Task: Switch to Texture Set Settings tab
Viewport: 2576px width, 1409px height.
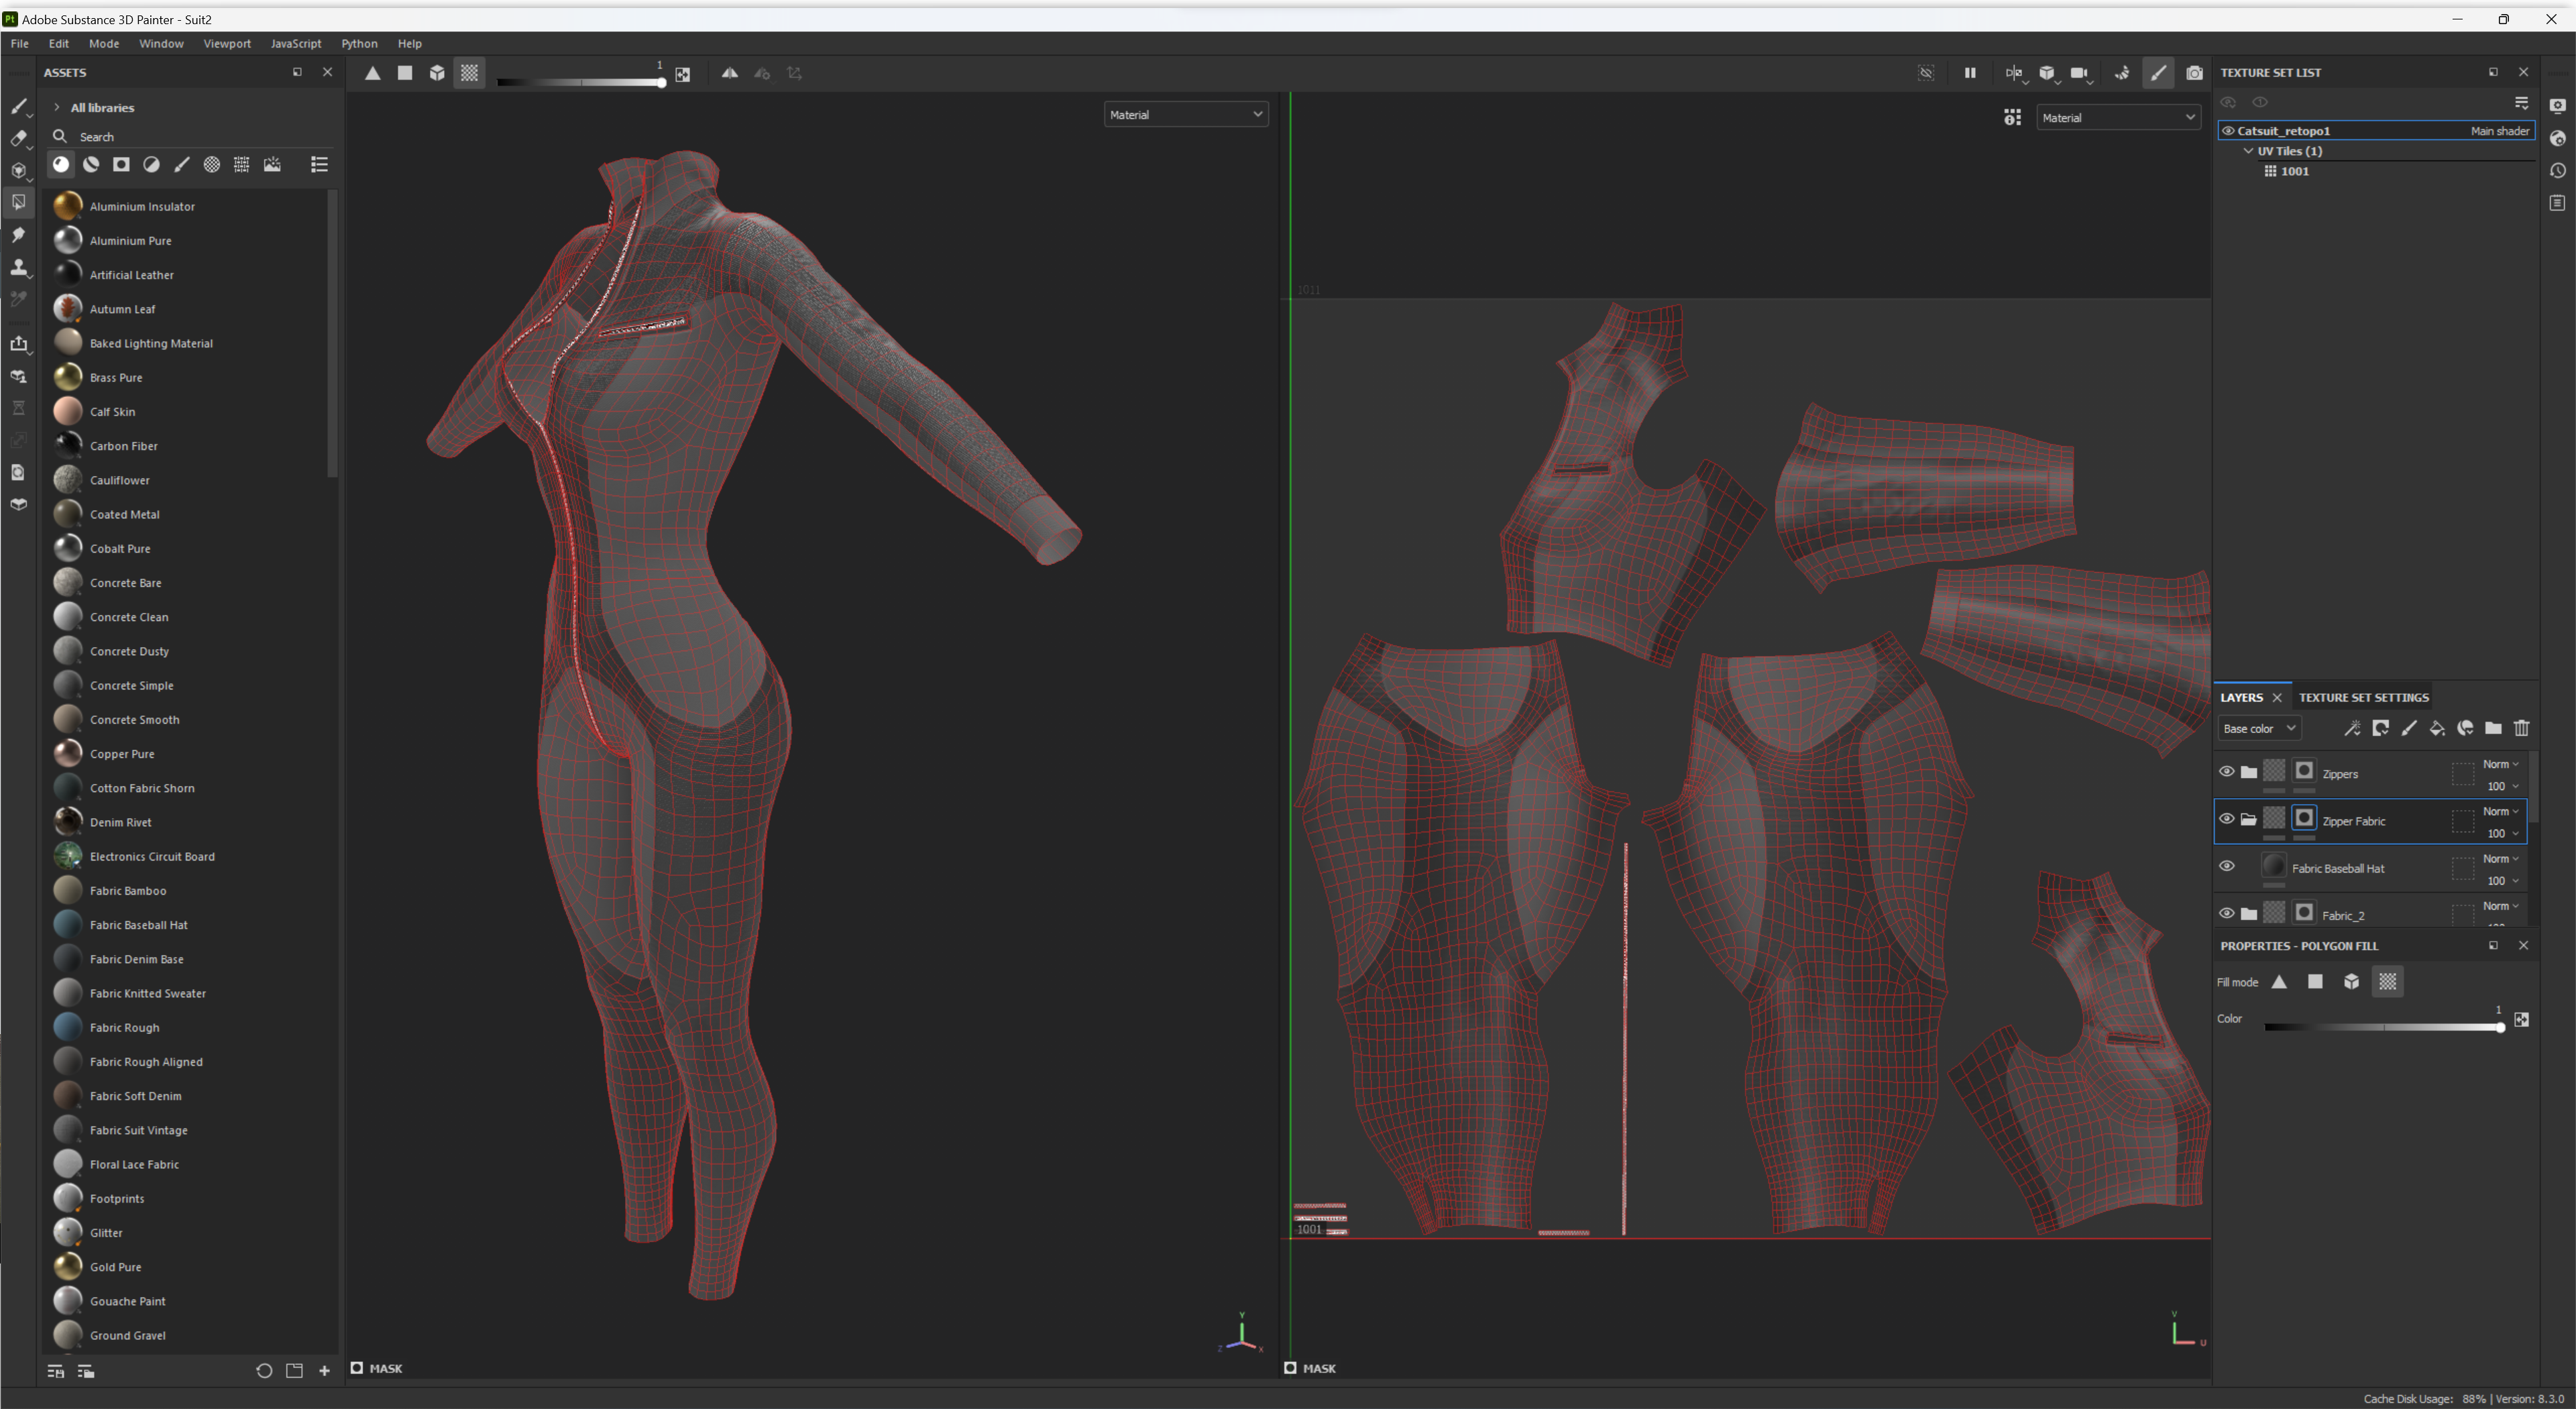Action: pyautogui.click(x=2363, y=698)
